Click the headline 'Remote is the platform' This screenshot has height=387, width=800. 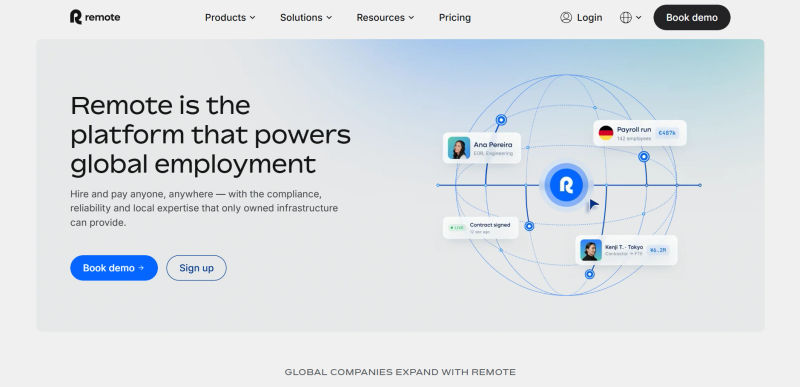211,135
